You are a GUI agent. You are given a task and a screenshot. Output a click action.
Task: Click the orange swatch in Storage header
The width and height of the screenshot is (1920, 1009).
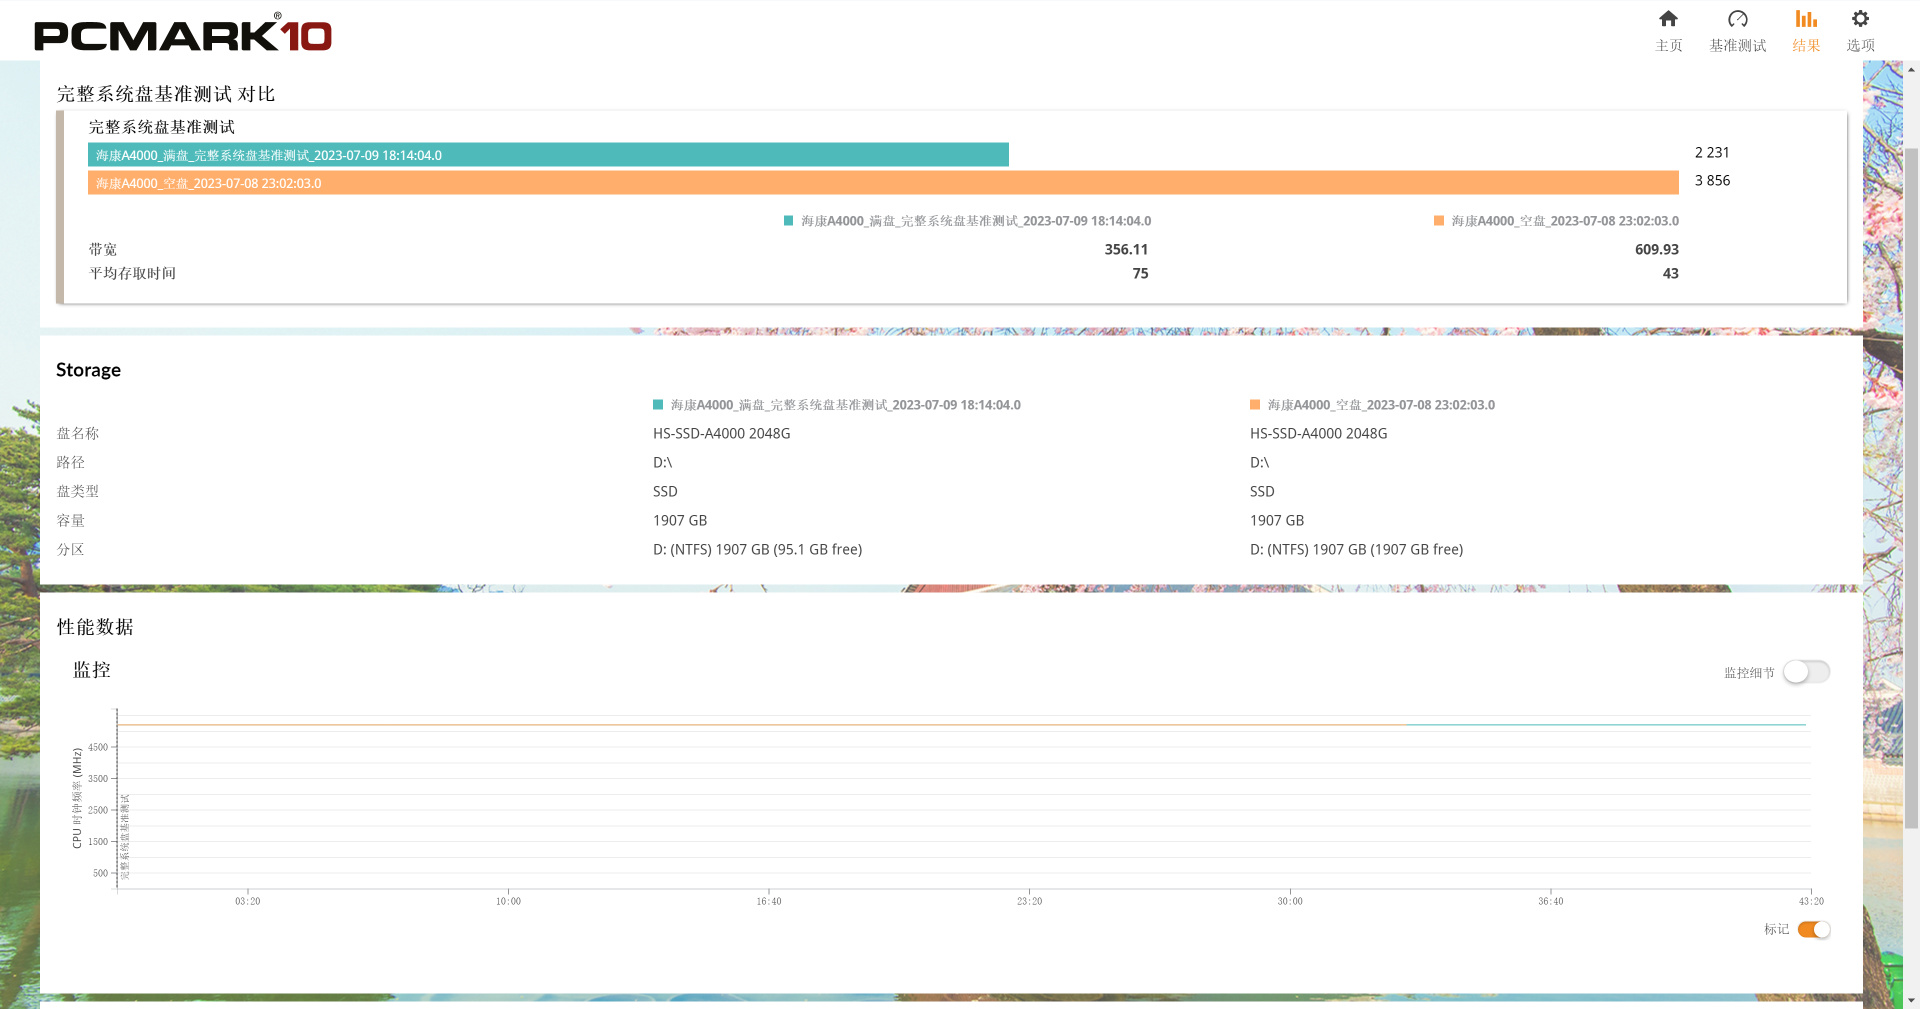pyautogui.click(x=1255, y=405)
